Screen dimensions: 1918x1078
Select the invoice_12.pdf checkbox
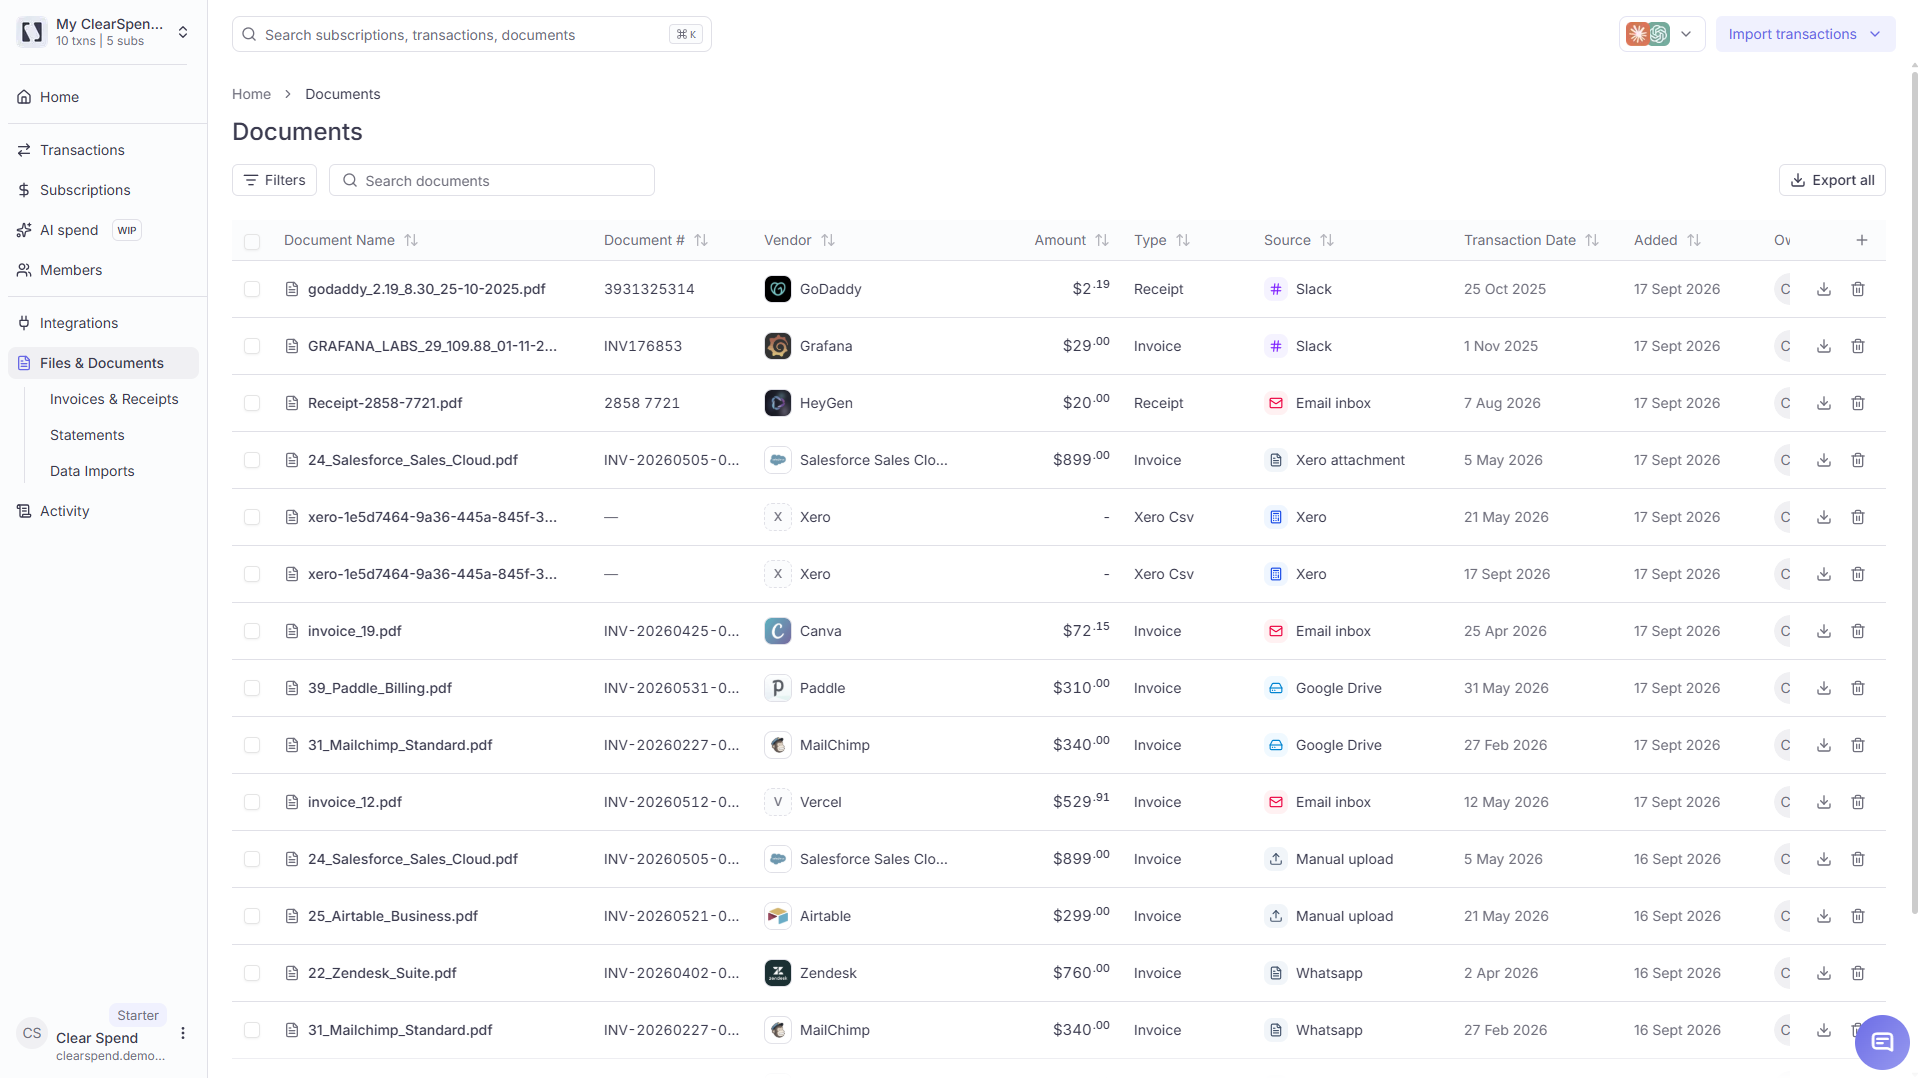point(252,802)
